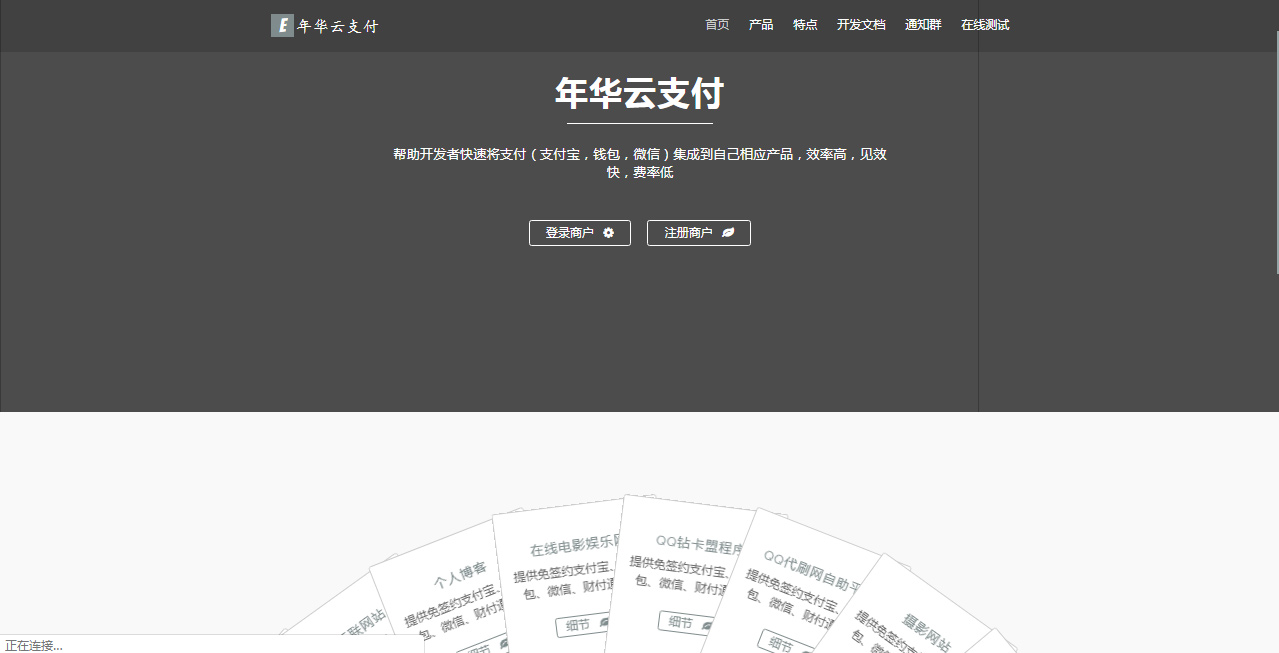The height and width of the screenshot is (653, 1279).
Task: Select the QQ钻卡盟 card title
Action: [x=699, y=545]
